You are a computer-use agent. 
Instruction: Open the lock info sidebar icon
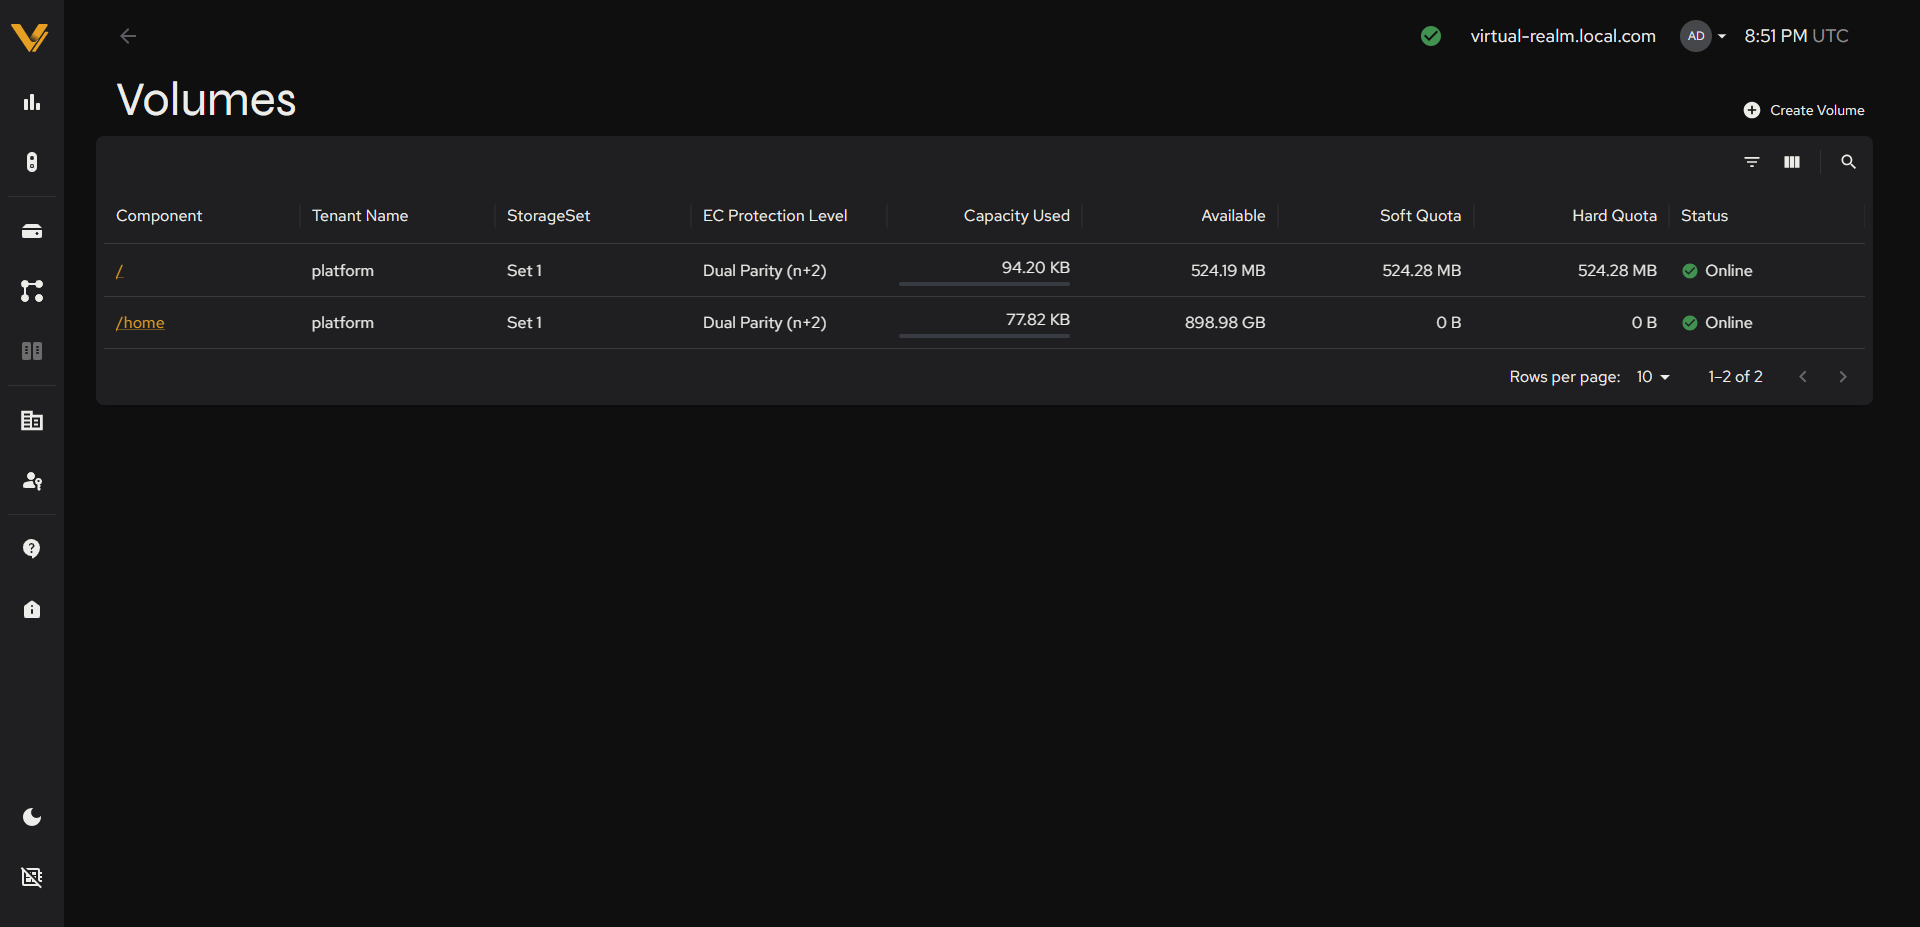(x=32, y=609)
